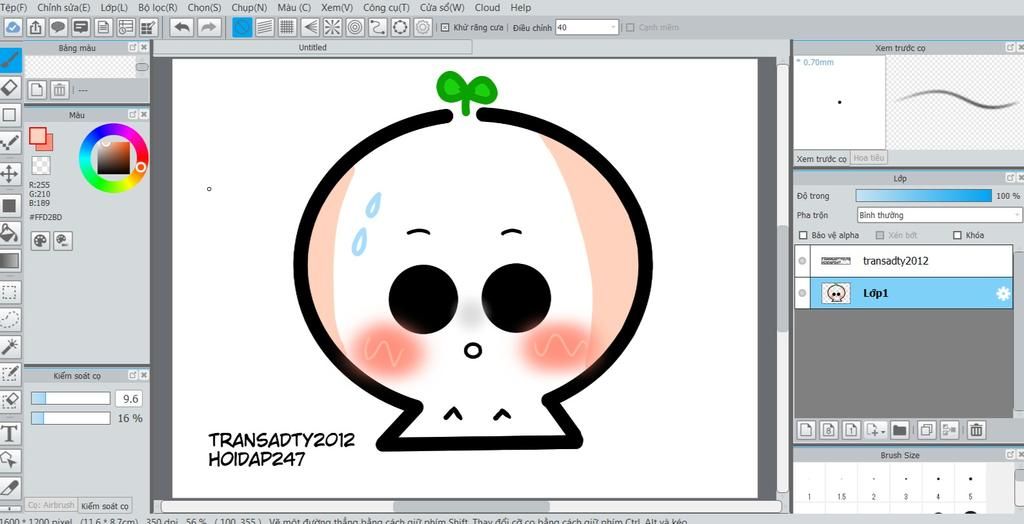Open Pha trộn blend mode dropdown
Viewport: 1024px width, 524px height.
click(x=939, y=215)
